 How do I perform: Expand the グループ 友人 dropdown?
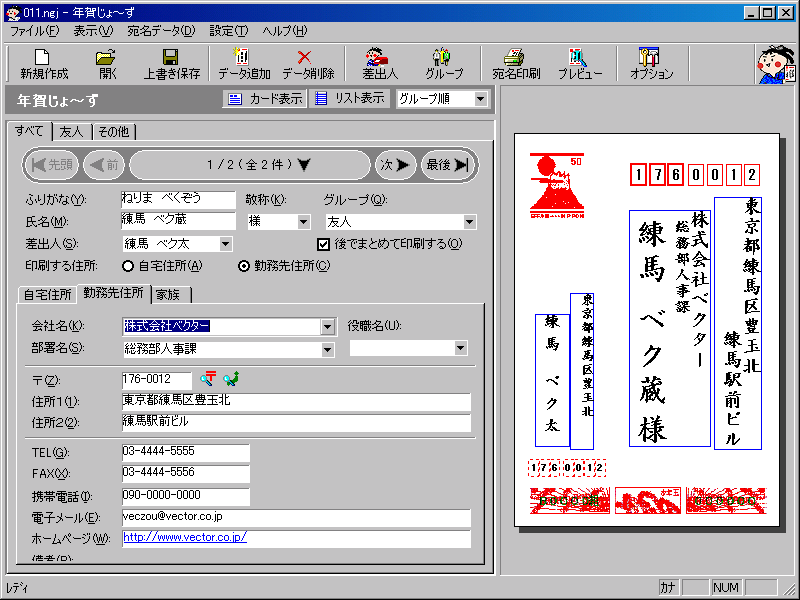[469, 222]
